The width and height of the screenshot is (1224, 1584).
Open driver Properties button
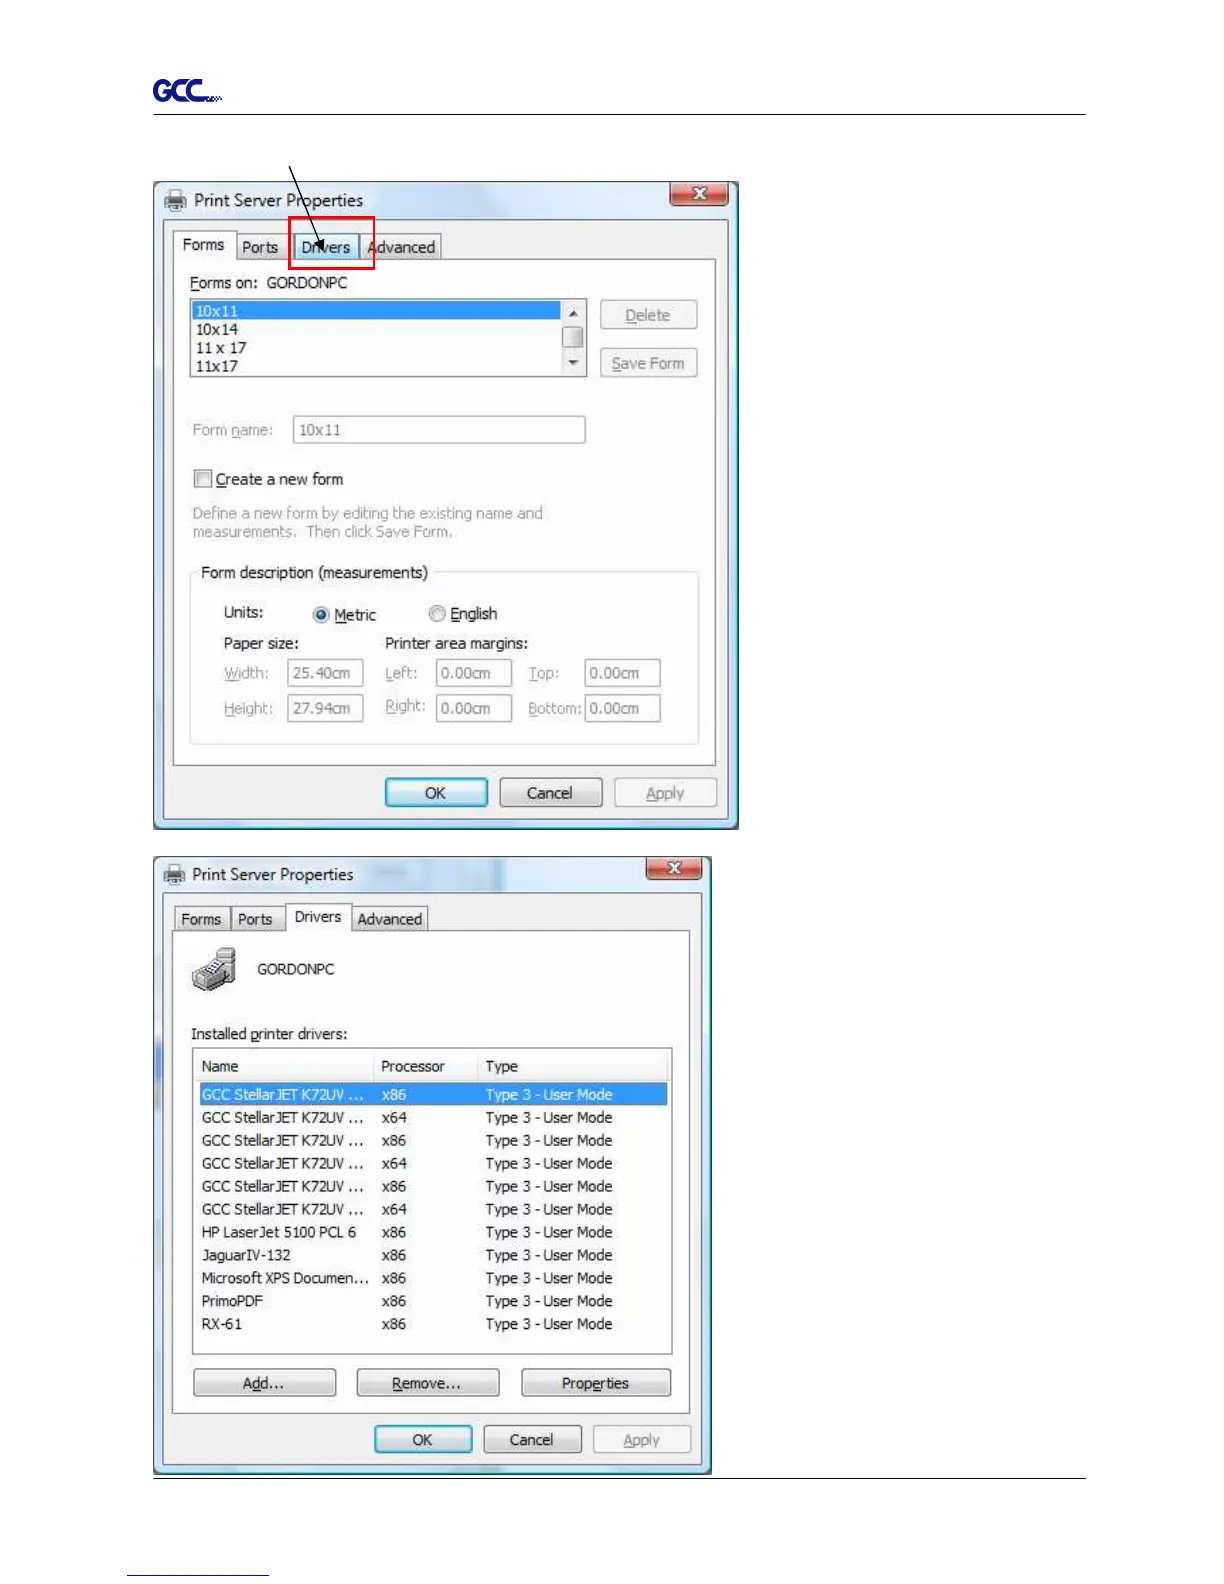click(x=596, y=1383)
